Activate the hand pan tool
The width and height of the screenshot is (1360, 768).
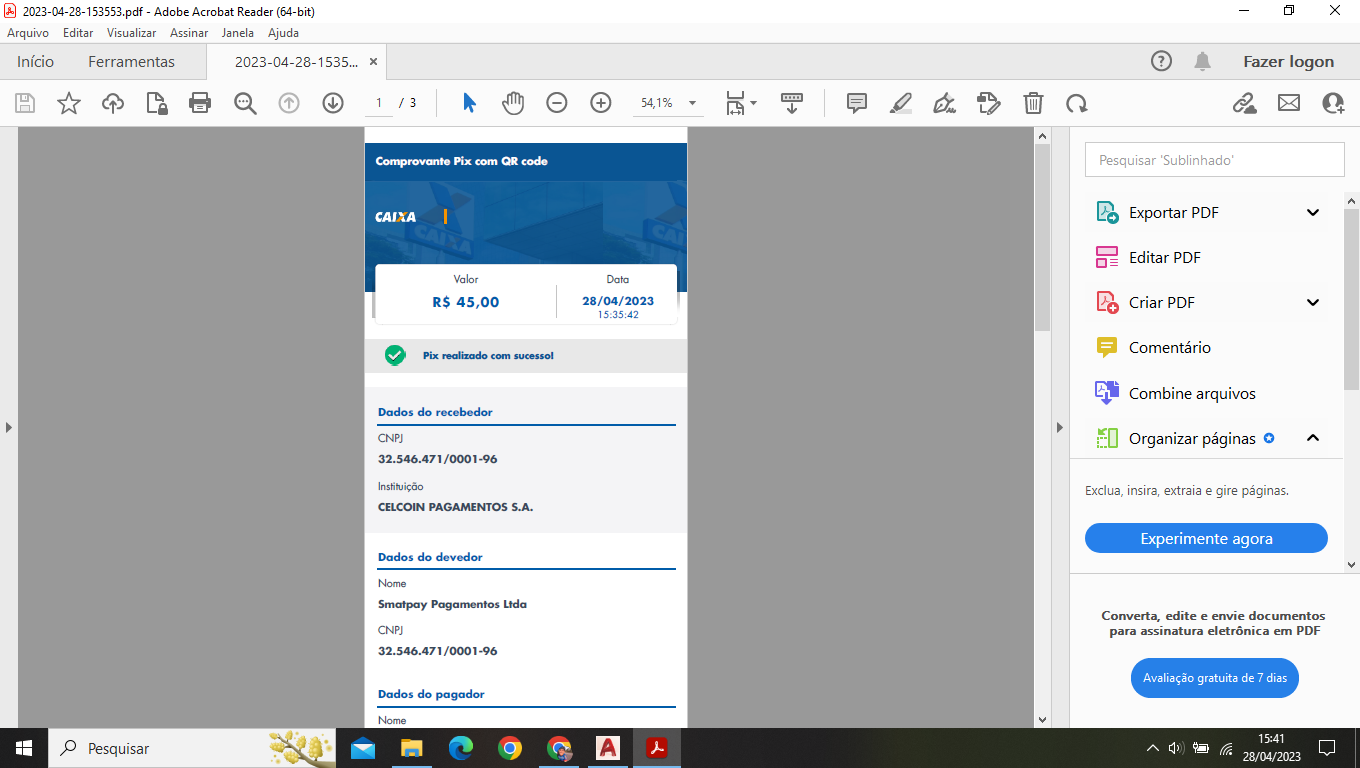point(513,103)
